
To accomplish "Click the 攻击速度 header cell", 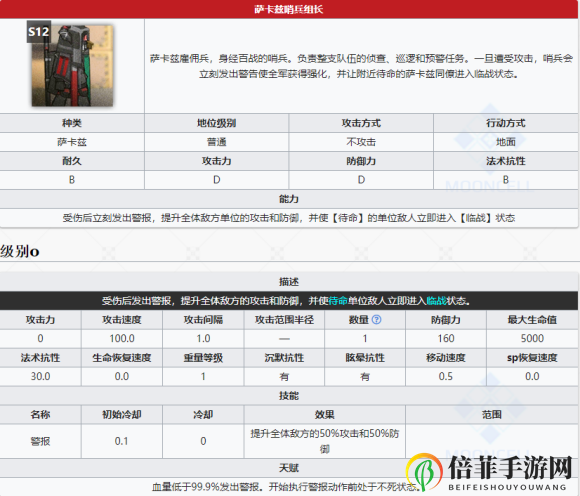I will click(122, 320).
